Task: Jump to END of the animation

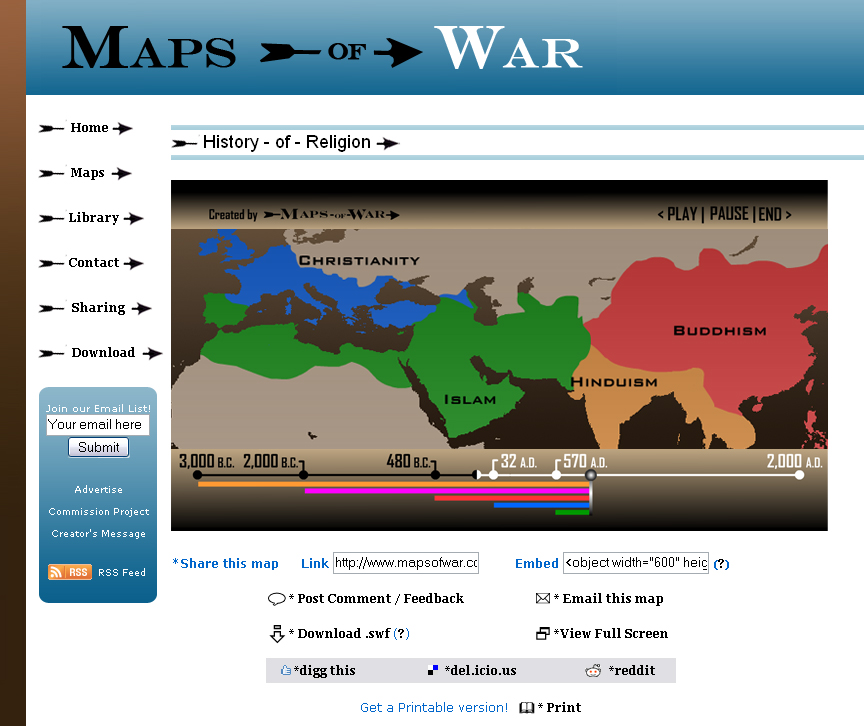Action: (x=770, y=214)
